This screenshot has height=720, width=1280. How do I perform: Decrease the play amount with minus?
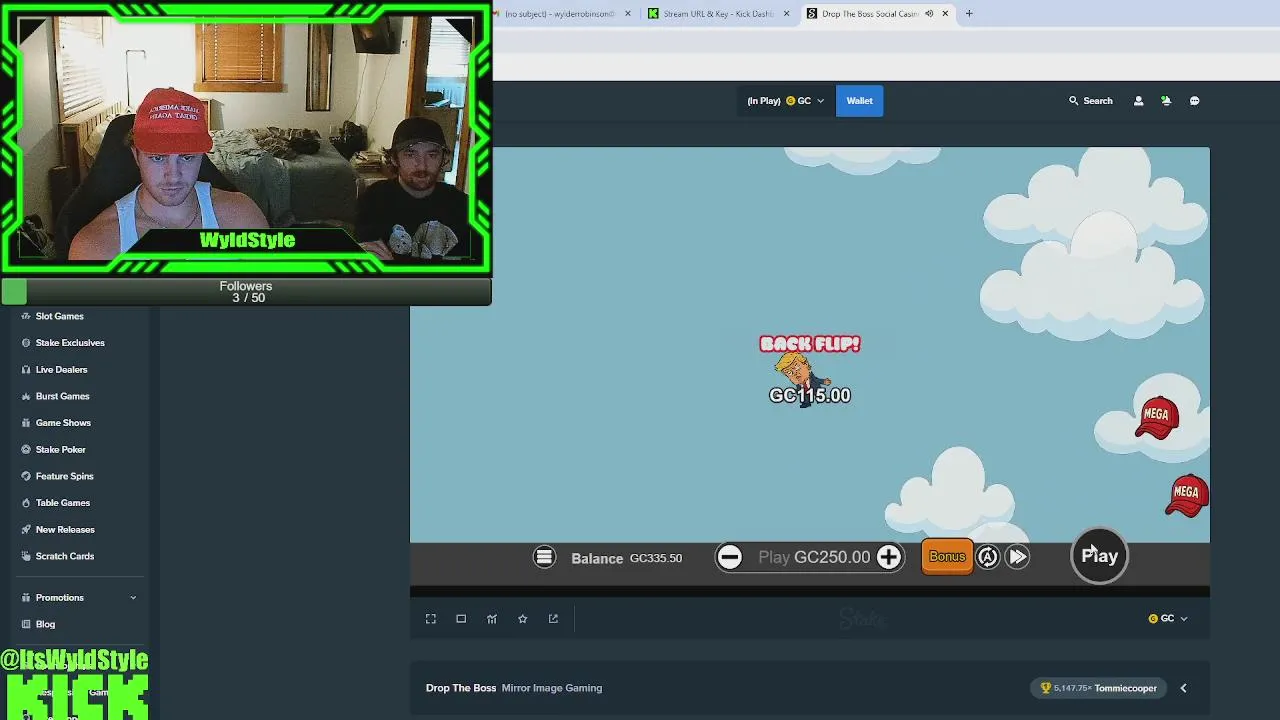pos(729,557)
